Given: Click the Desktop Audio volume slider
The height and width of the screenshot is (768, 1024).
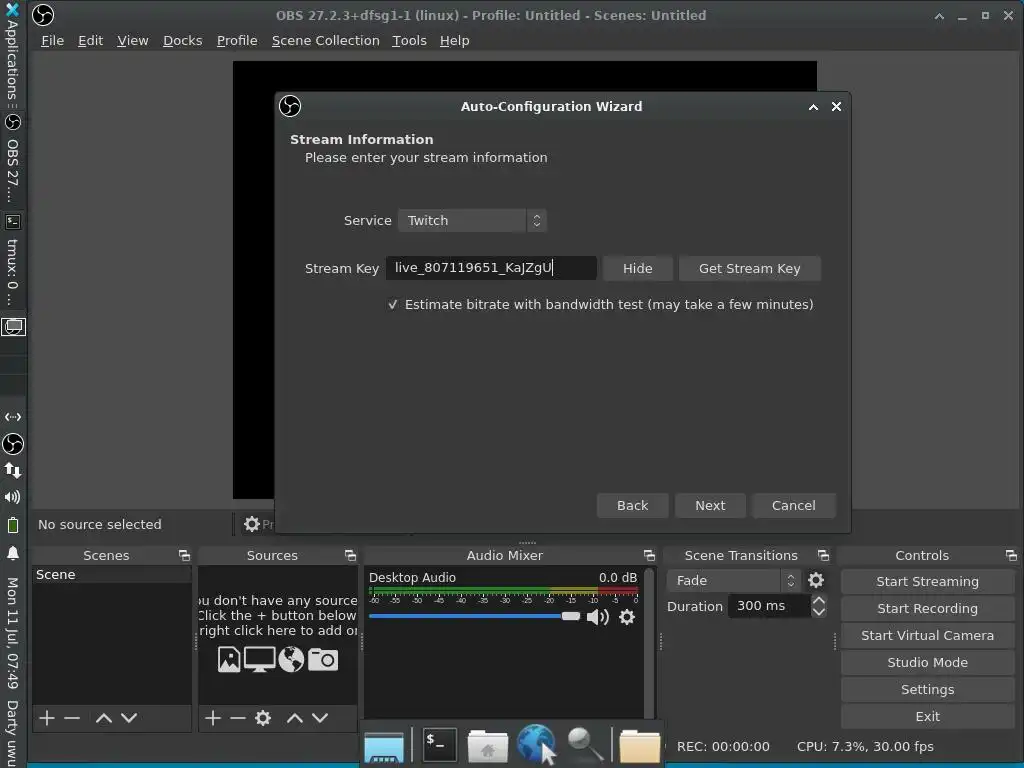Looking at the screenshot, I should coord(474,616).
